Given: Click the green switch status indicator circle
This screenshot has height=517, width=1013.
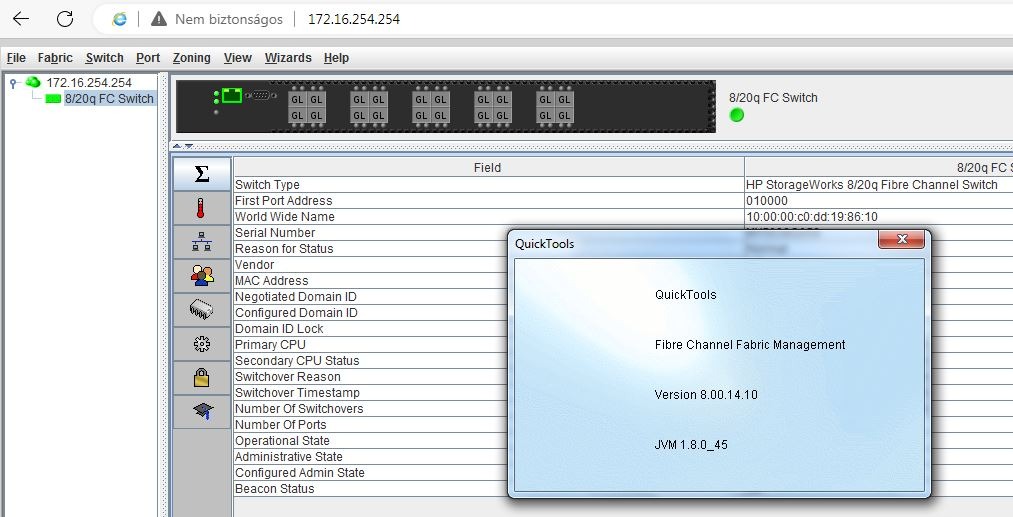Looking at the screenshot, I should click(736, 115).
